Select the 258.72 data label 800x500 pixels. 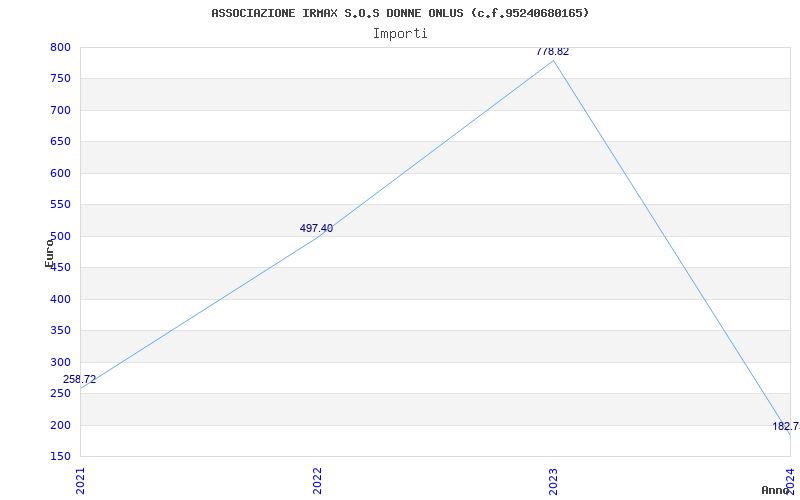[79, 380]
